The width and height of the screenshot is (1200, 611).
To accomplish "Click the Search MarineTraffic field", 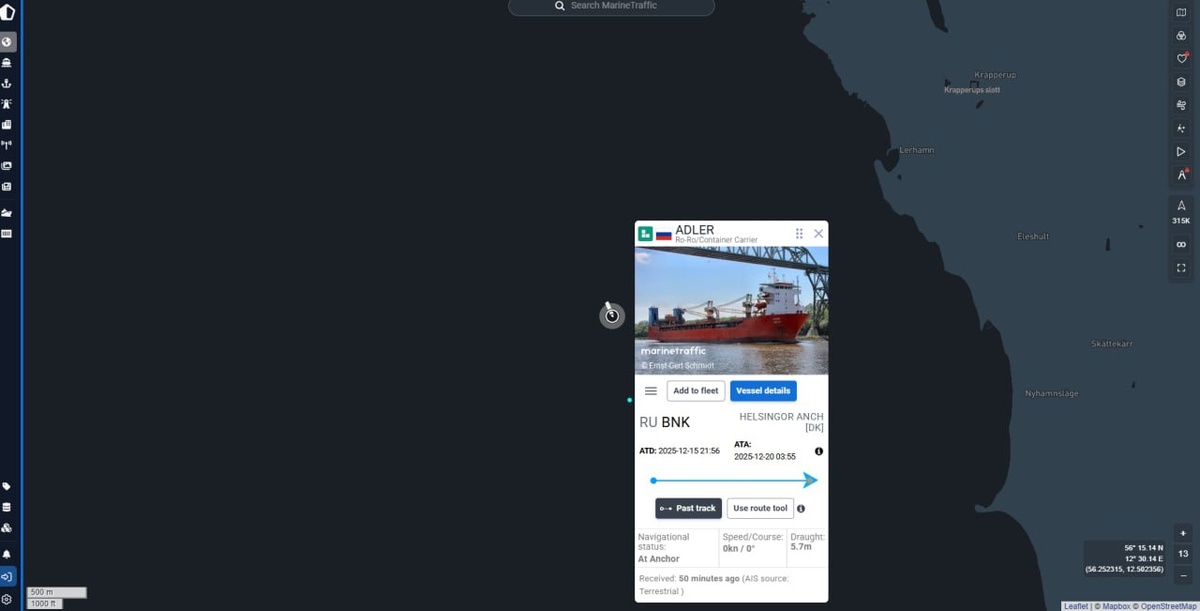I will tap(612, 6).
